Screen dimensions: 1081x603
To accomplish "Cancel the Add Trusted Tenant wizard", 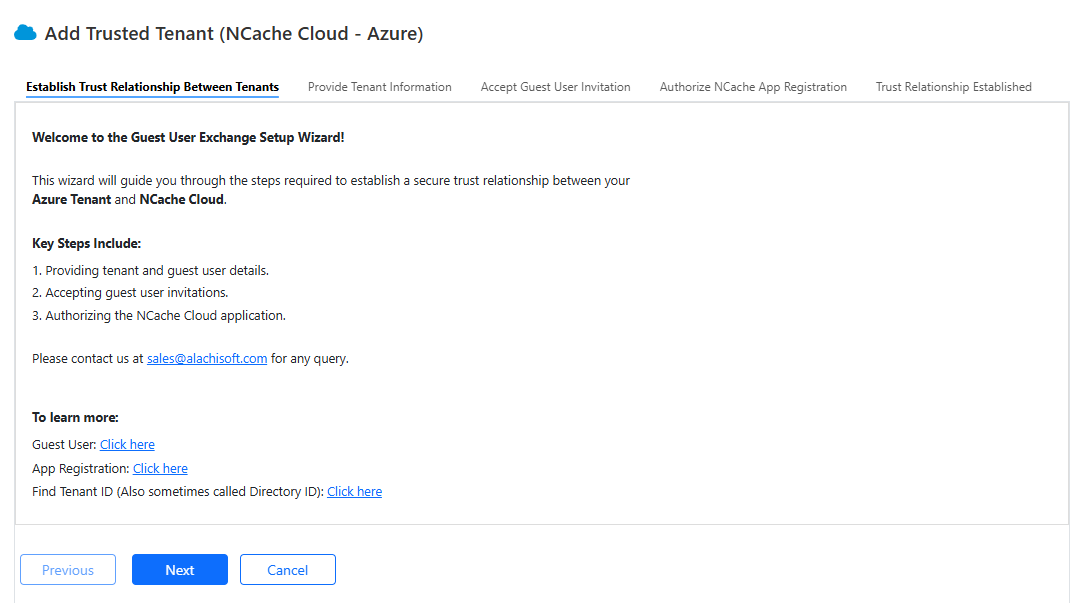I will (x=287, y=569).
